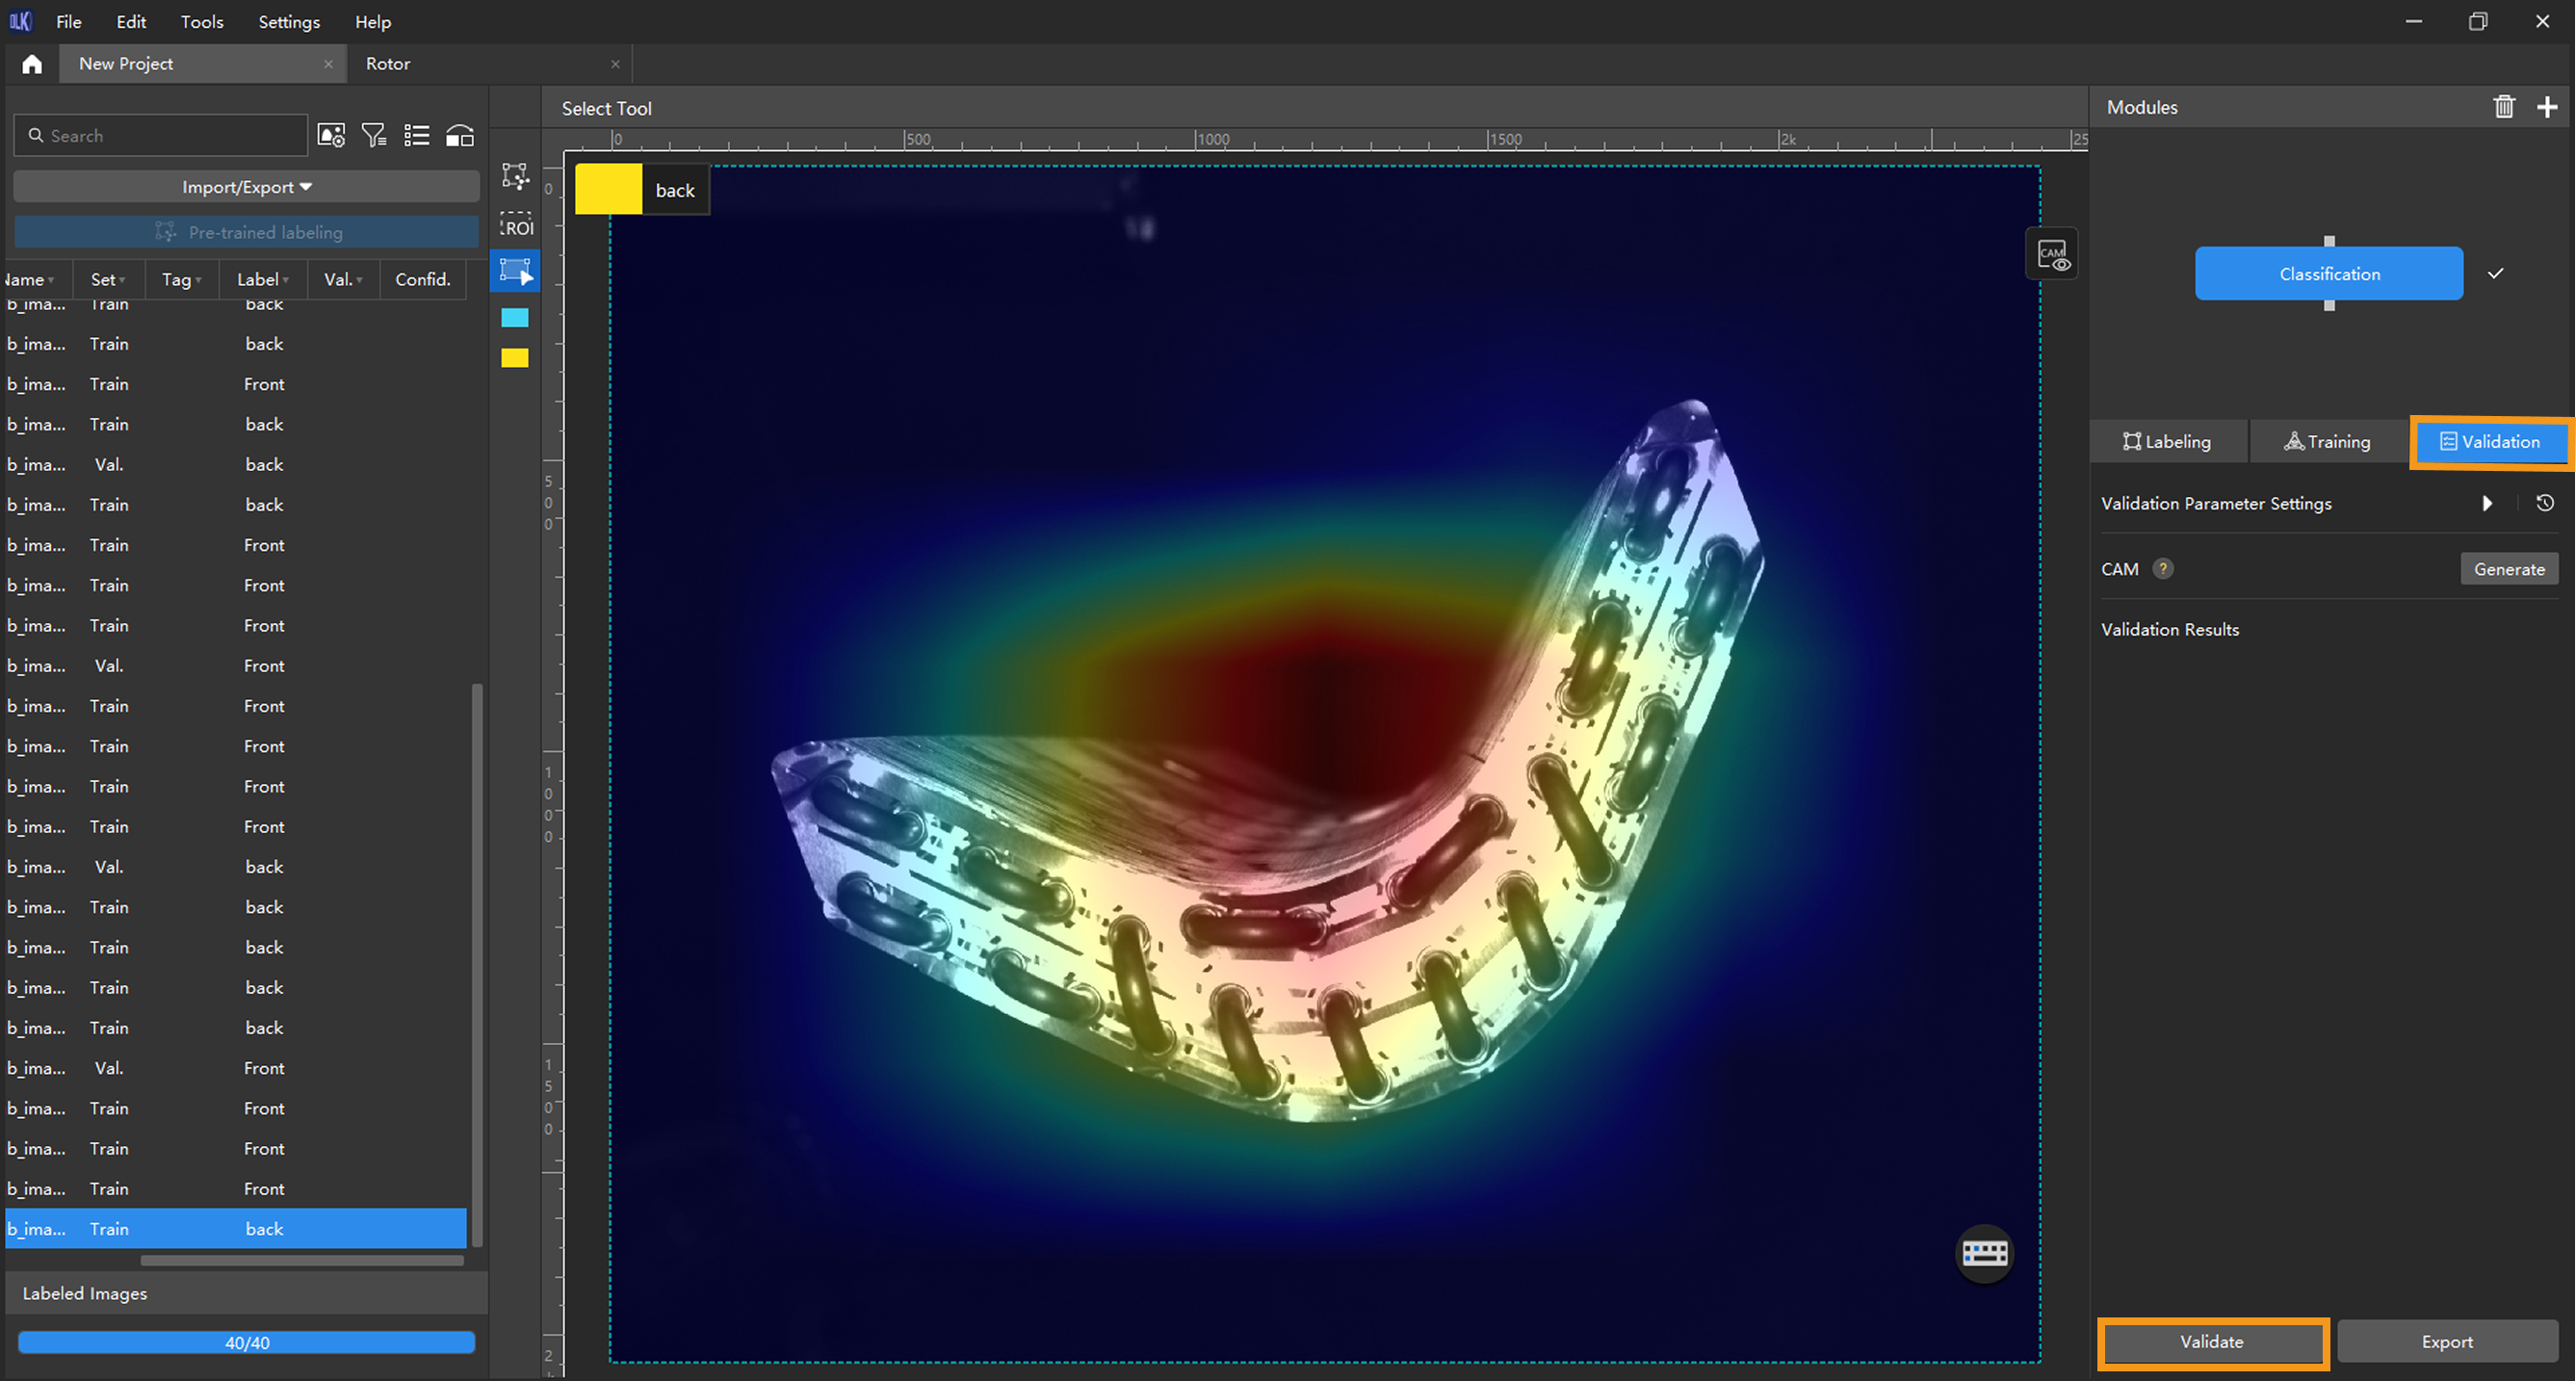Image resolution: width=2576 pixels, height=1381 pixels.
Task: Switch to the Training tab
Action: click(2328, 442)
